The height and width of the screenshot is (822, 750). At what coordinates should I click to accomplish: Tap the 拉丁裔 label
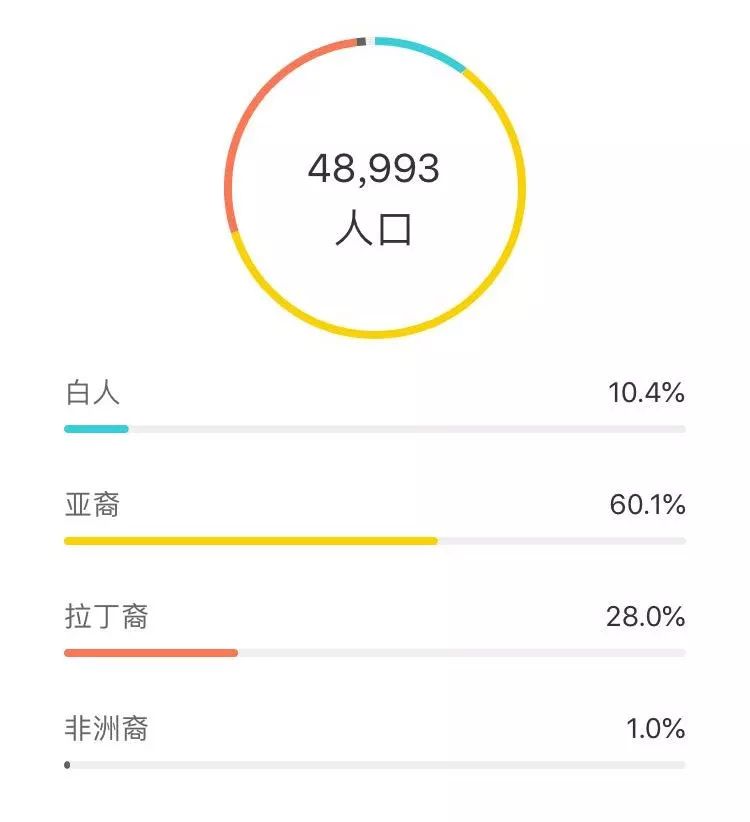tap(106, 616)
